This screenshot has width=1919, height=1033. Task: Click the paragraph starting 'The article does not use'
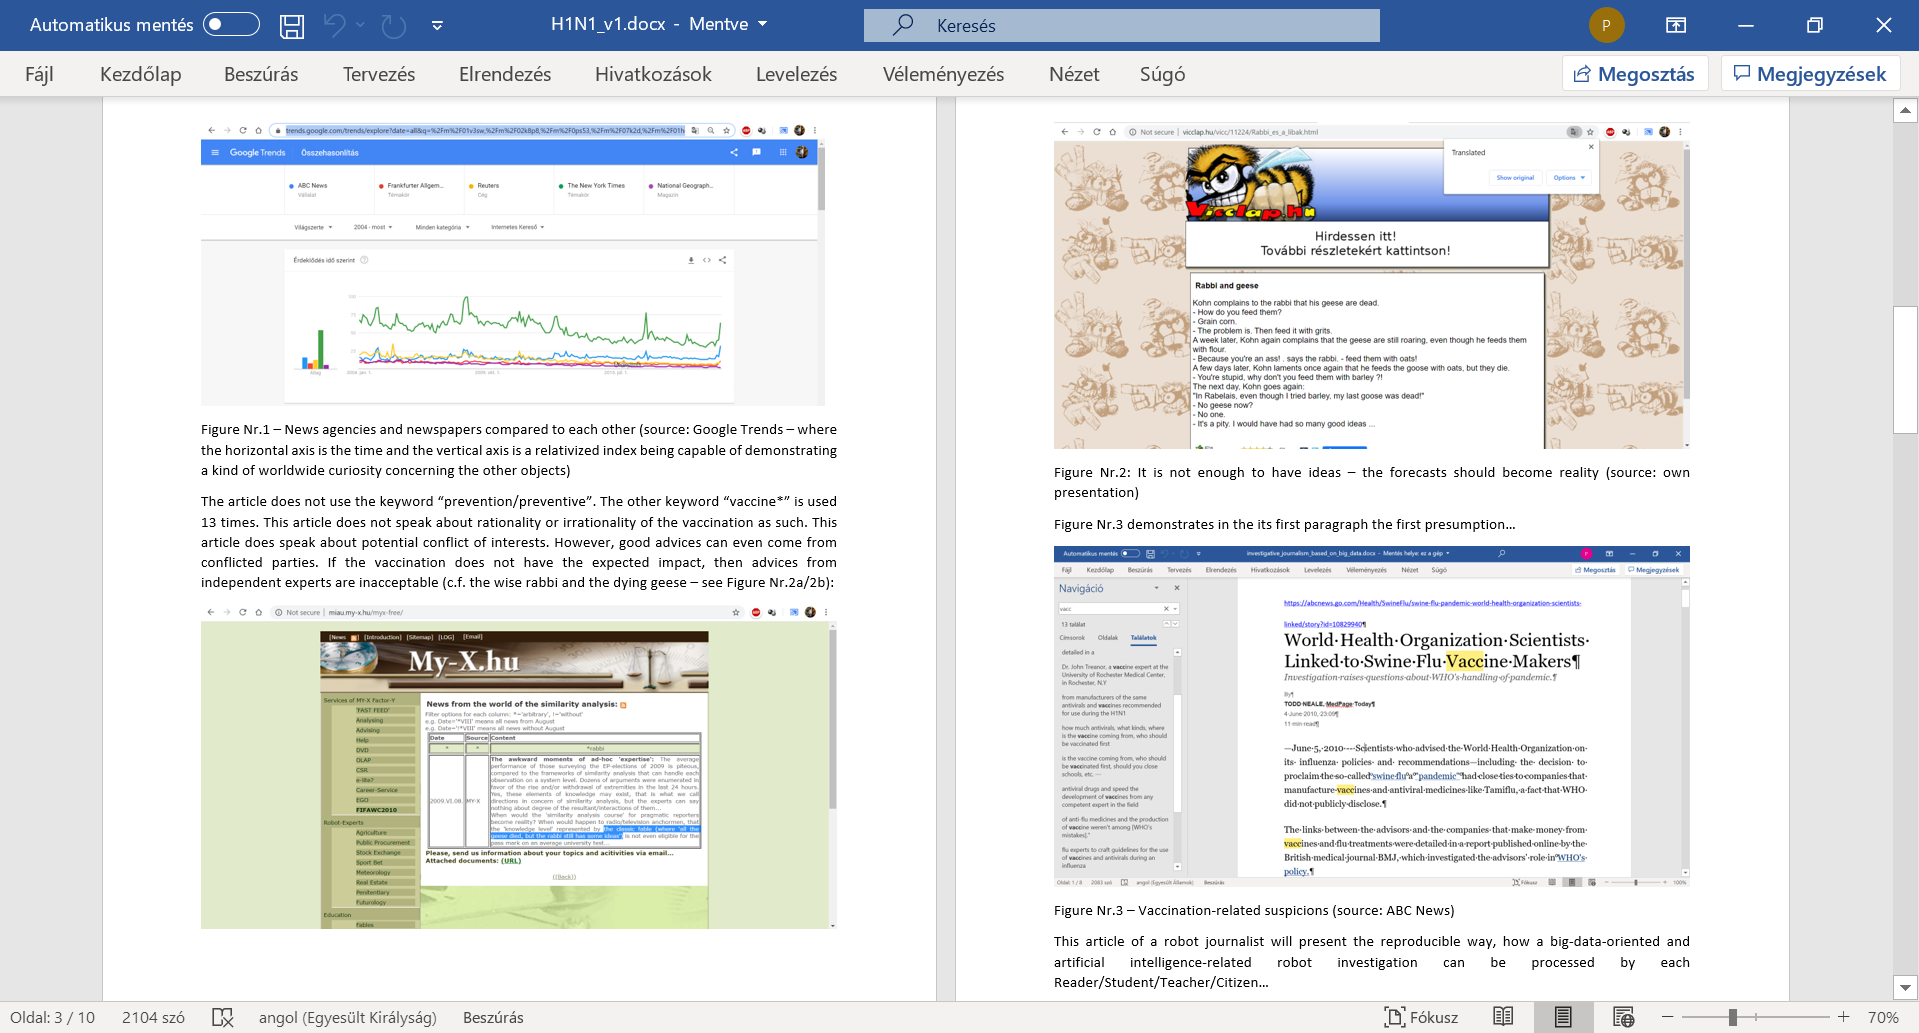(519, 542)
